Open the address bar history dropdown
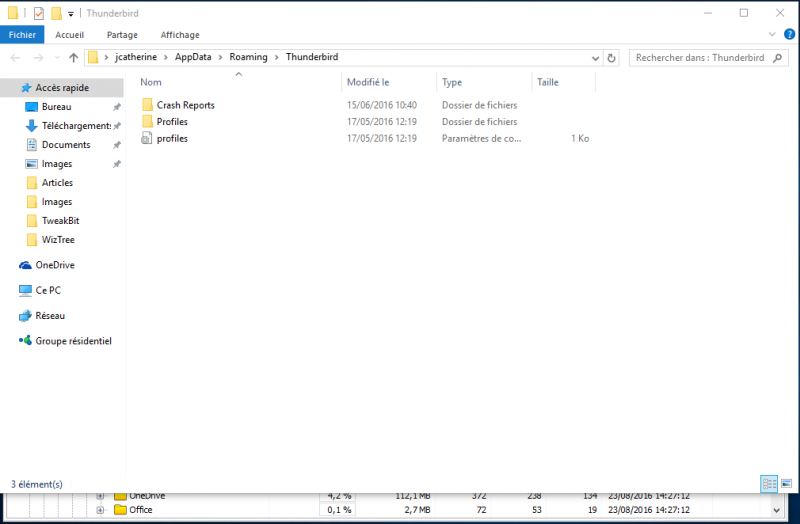Screen dimensions: 800x524 coord(595,58)
